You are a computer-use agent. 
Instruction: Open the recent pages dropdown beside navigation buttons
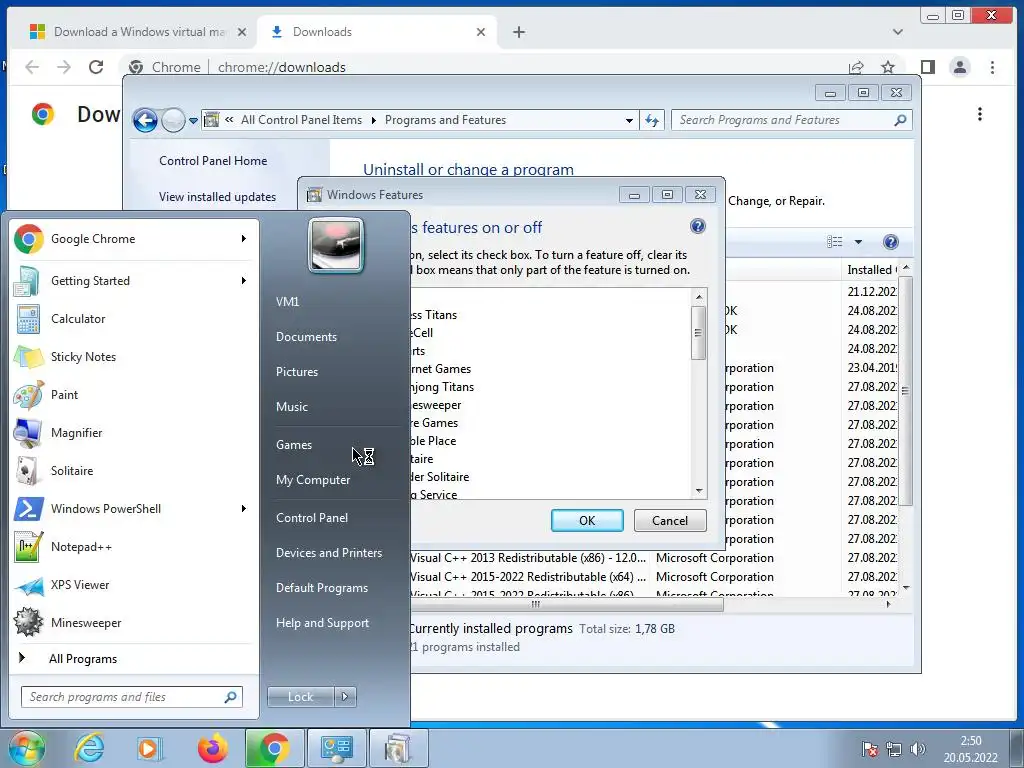click(x=193, y=121)
